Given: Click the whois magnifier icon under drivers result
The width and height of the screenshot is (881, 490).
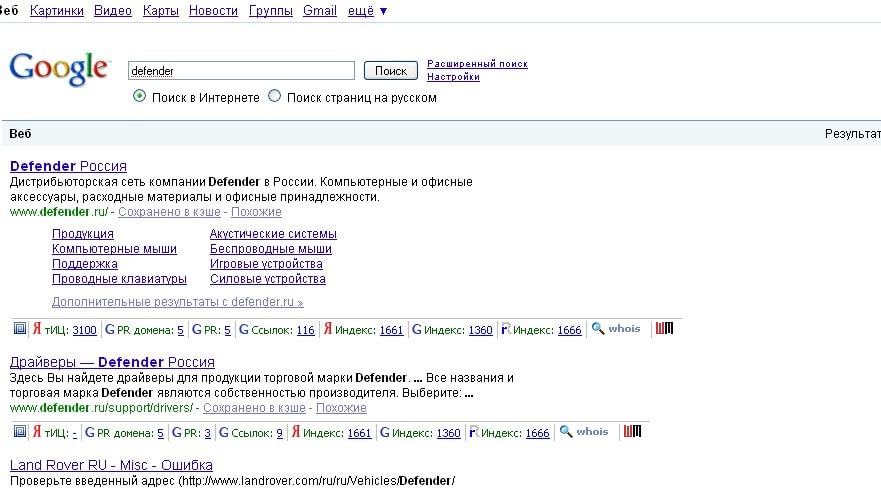Looking at the screenshot, I should [566, 432].
